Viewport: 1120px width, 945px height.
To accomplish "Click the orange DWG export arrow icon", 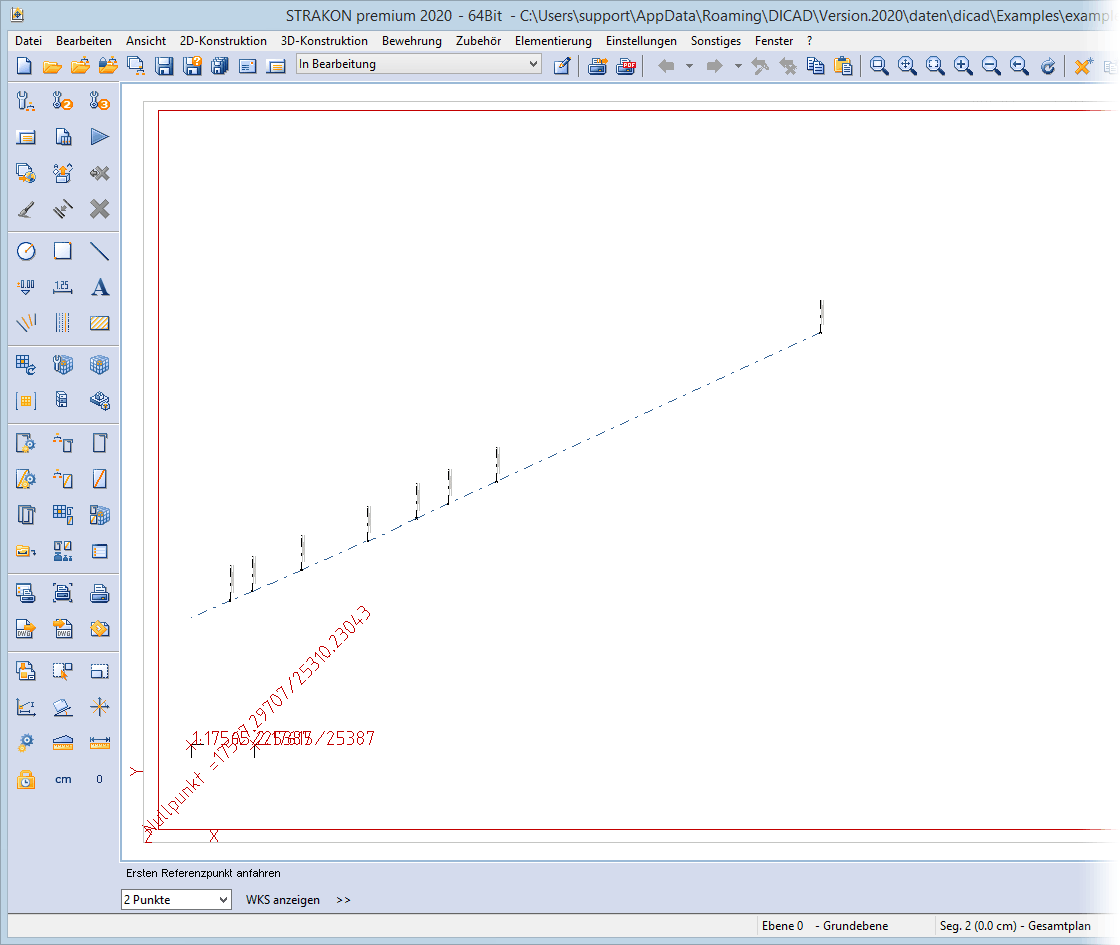I will pos(26,629).
